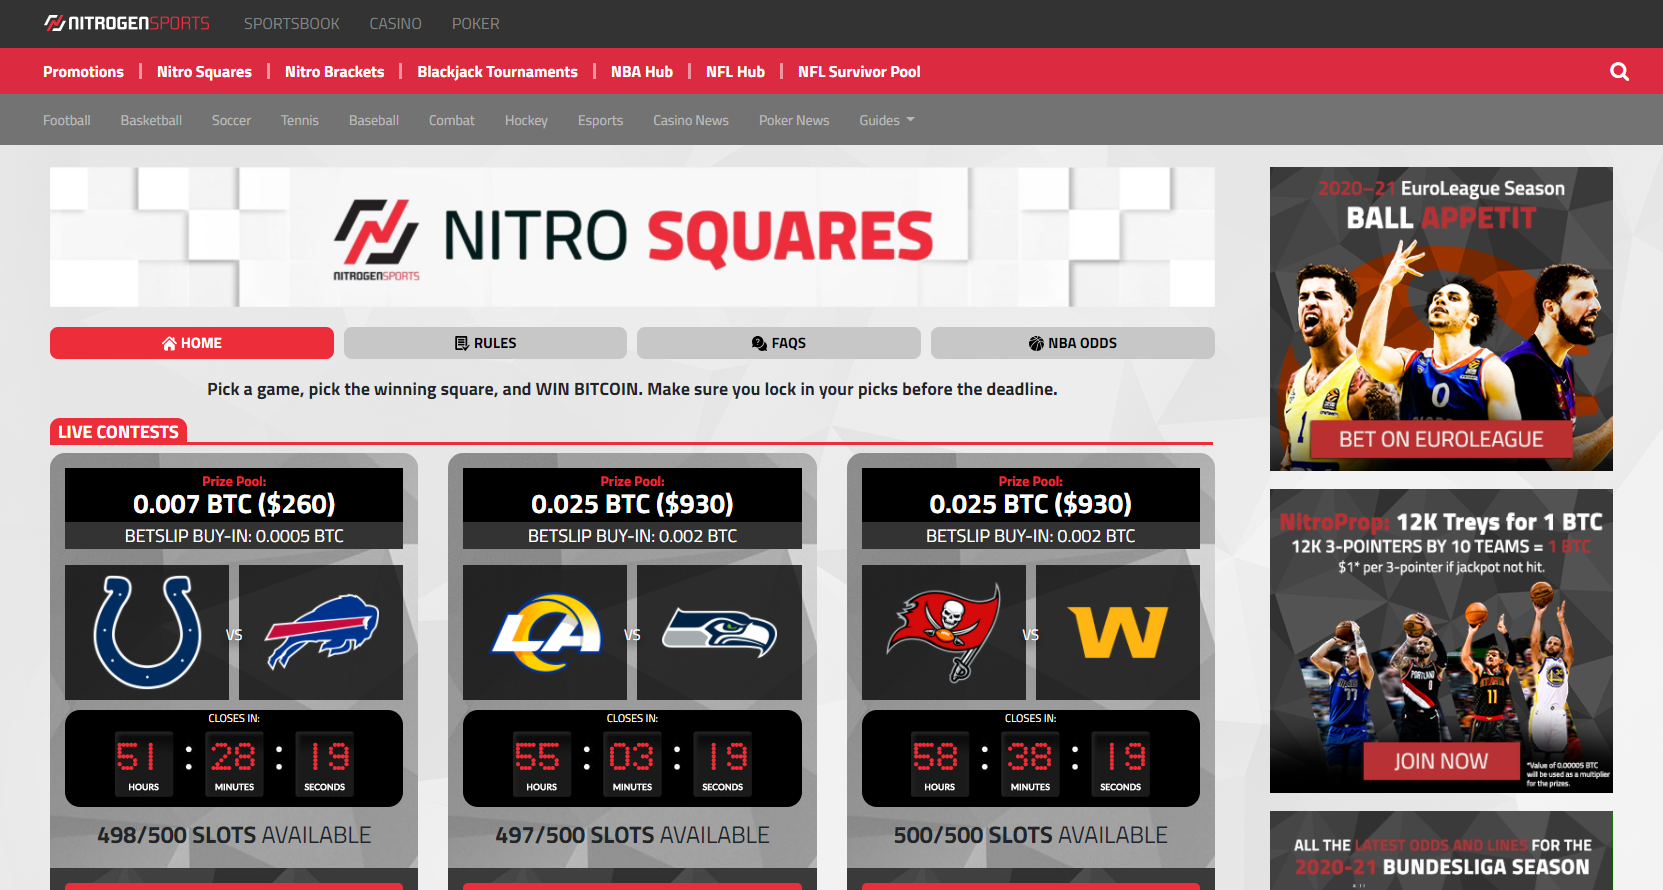Click 497/500 SLOTS AVAILABLE text
This screenshot has height=890, width=1663.
coord(632,835)
